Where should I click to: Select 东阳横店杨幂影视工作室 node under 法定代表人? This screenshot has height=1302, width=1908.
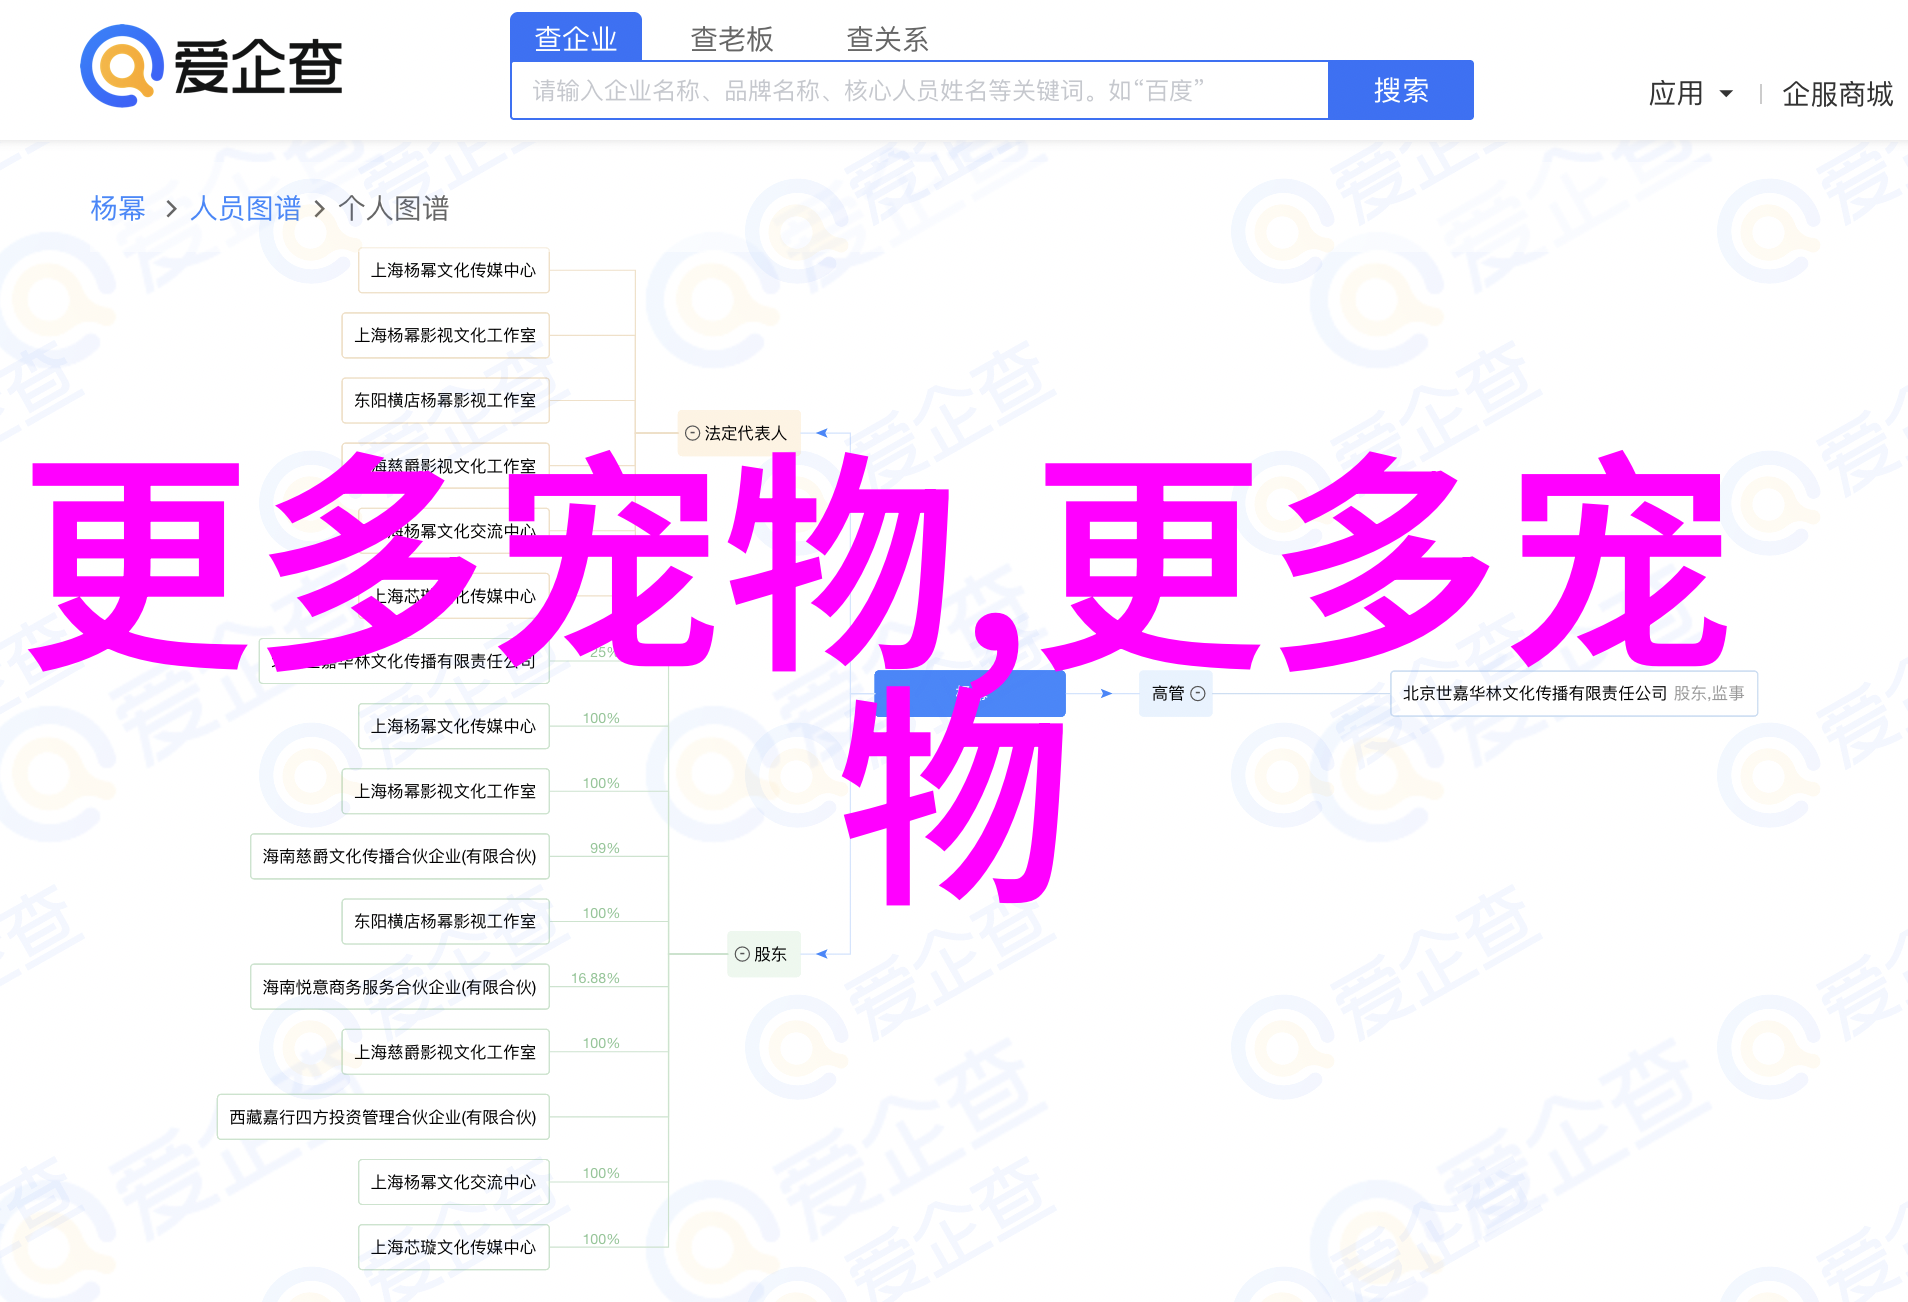pyautogui.click(x=445, y=400)
